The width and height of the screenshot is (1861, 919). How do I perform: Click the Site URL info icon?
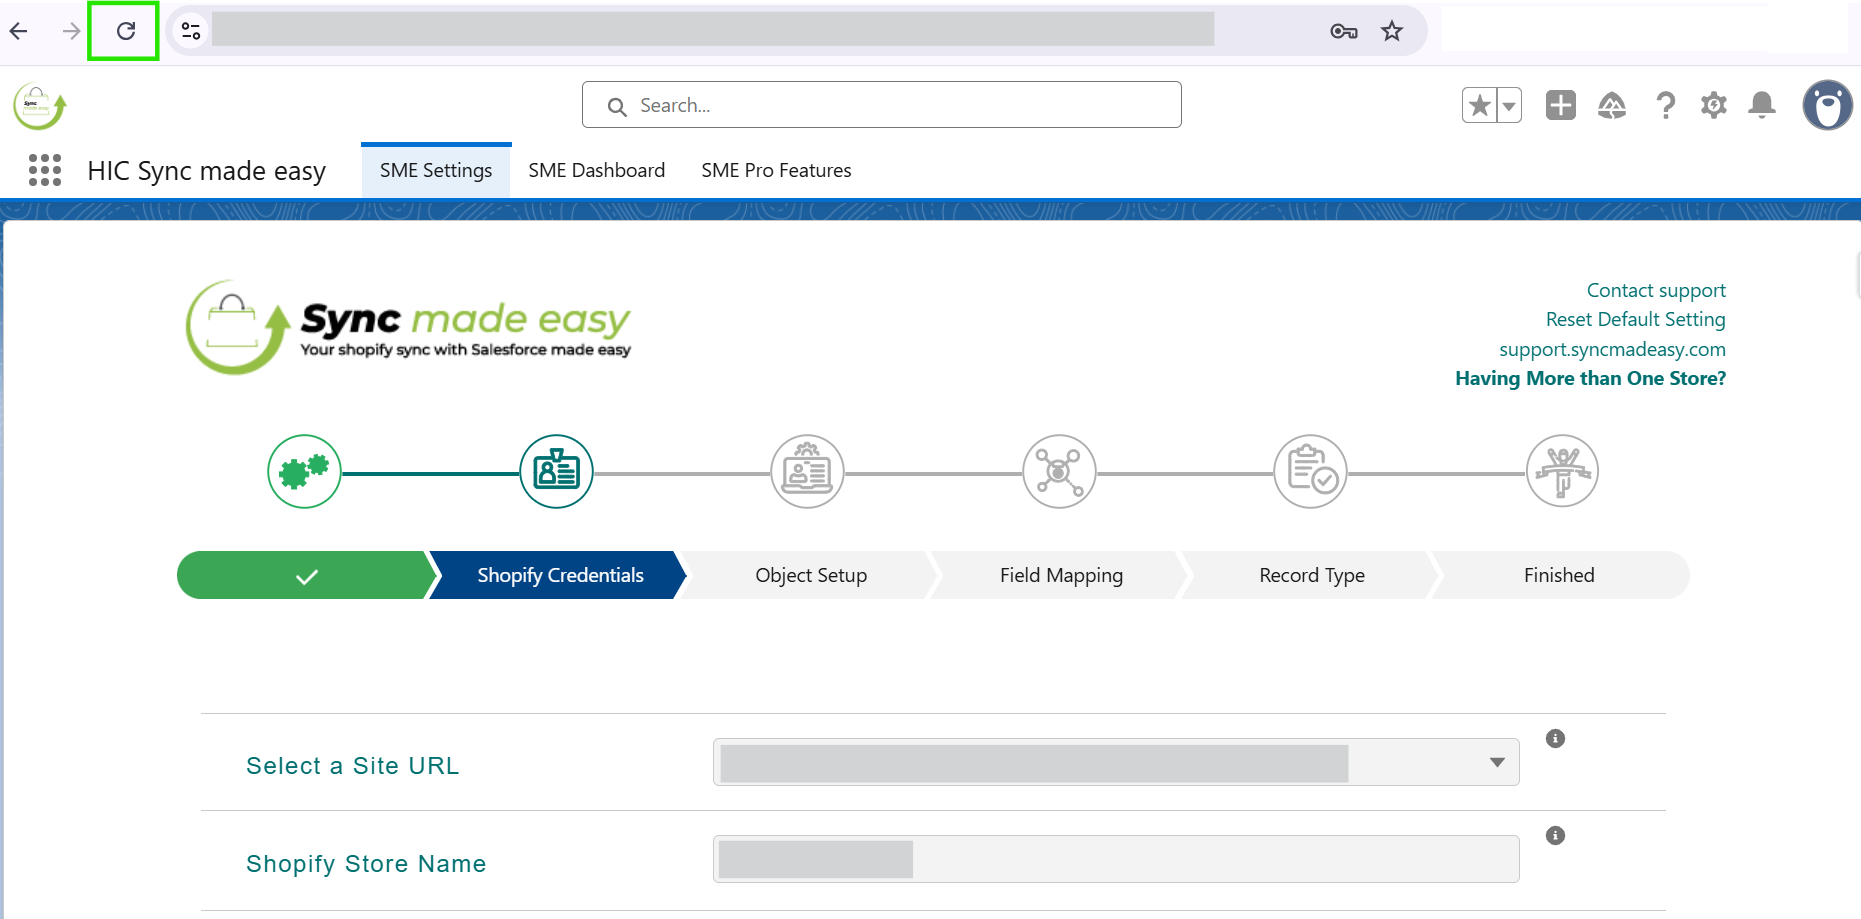point(1555,739)
